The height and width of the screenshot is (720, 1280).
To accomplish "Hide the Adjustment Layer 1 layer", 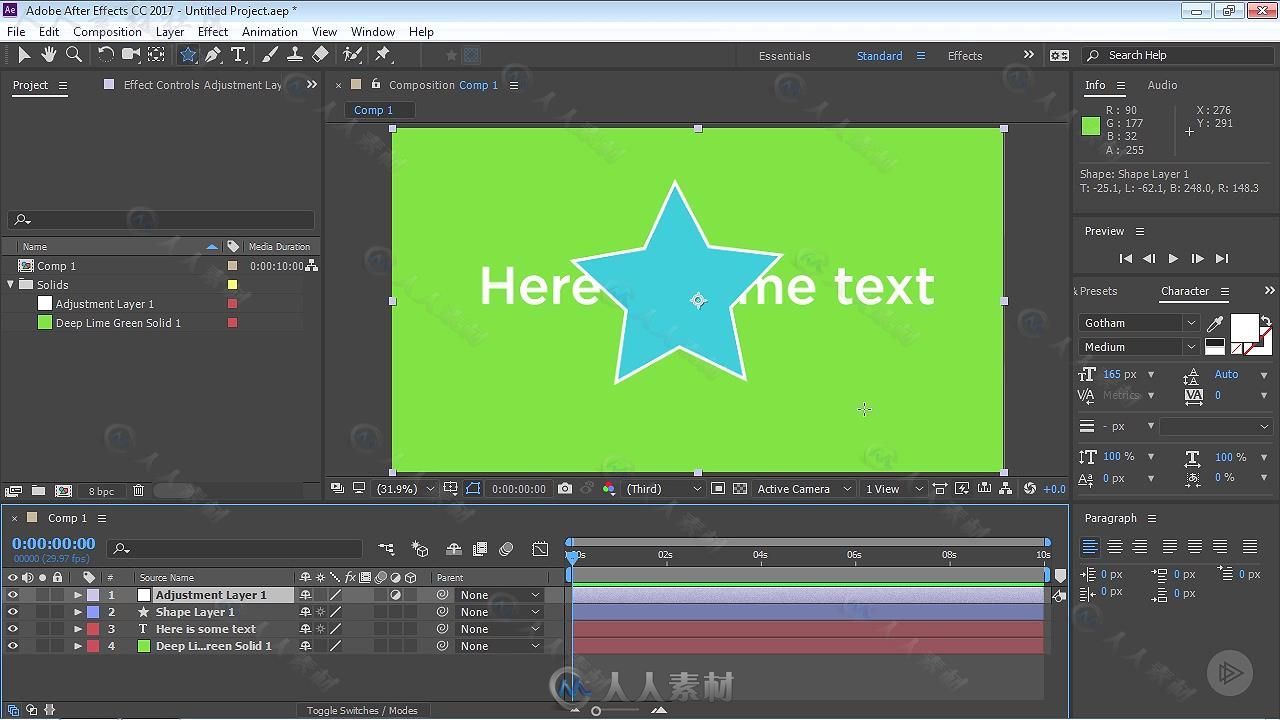I will pos(13,595).
